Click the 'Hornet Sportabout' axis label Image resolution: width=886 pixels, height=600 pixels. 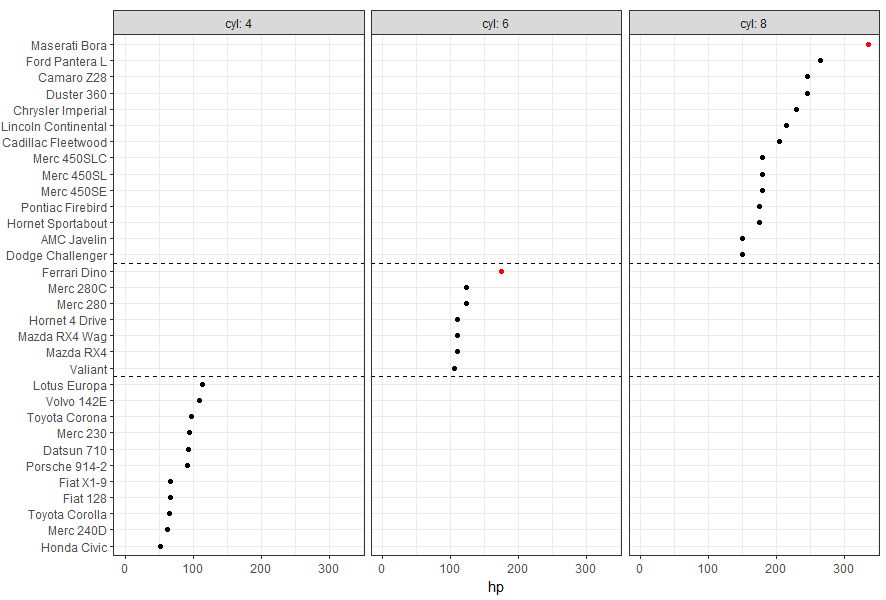tap(57, 223)
